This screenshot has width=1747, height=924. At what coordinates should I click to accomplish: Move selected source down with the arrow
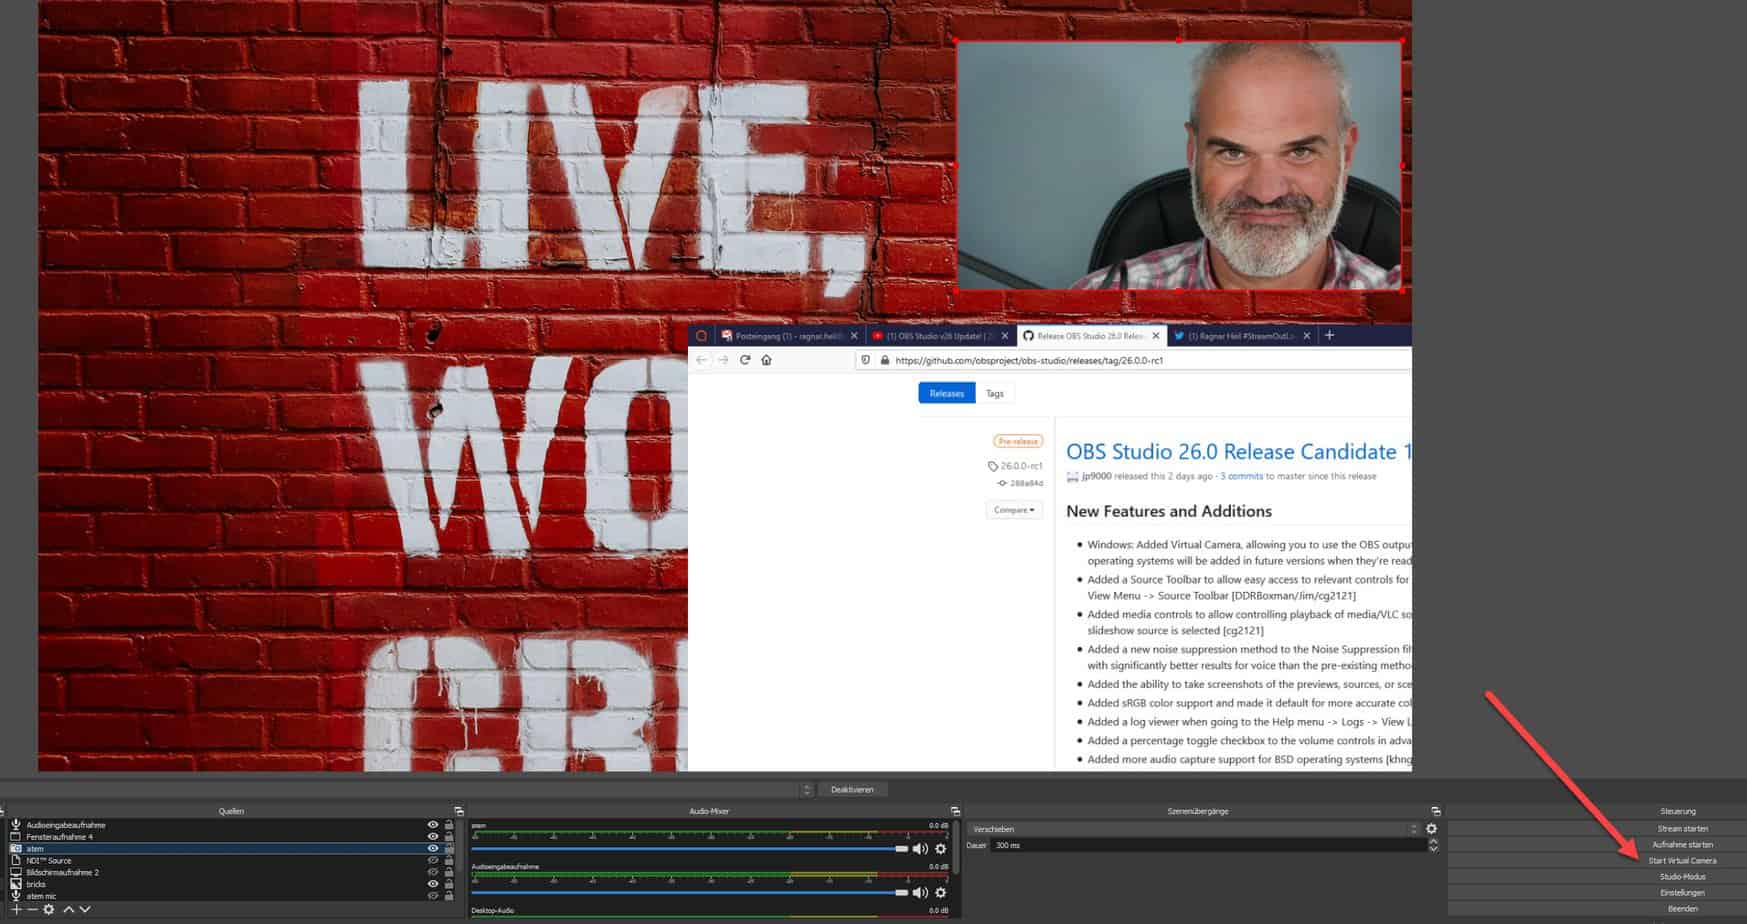(85, 909)
